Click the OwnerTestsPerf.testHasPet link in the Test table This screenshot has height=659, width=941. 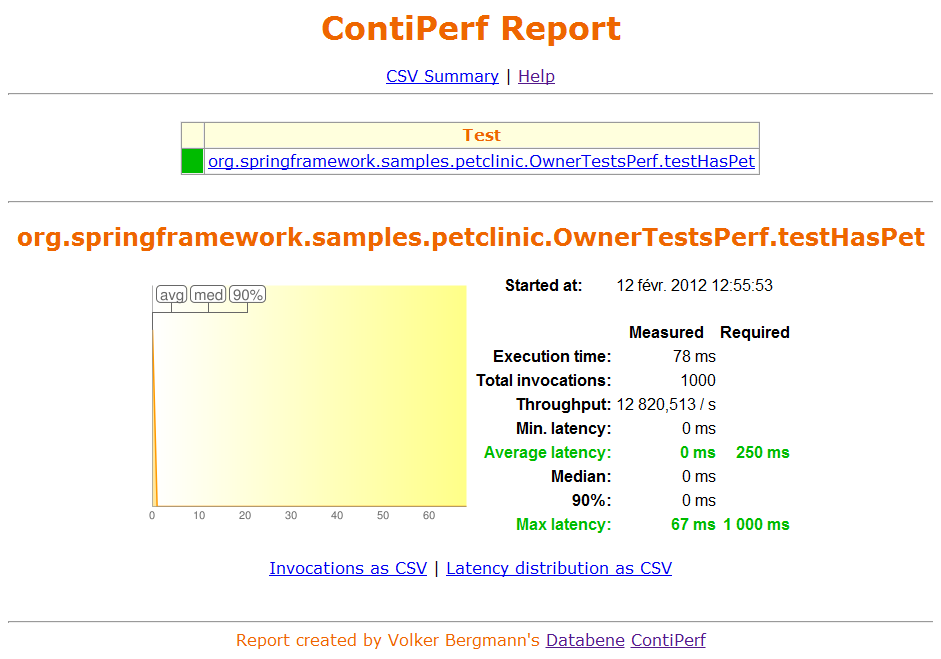click(481, 161)
